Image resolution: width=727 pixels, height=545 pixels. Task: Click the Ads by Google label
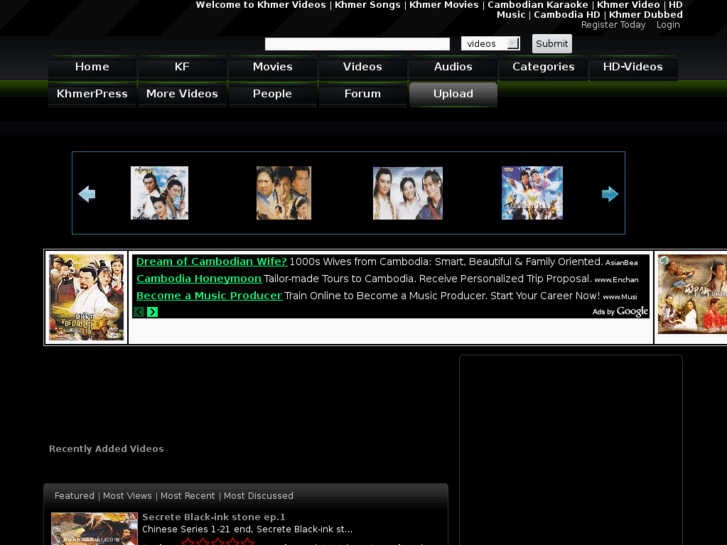click(x=620, y=311)
